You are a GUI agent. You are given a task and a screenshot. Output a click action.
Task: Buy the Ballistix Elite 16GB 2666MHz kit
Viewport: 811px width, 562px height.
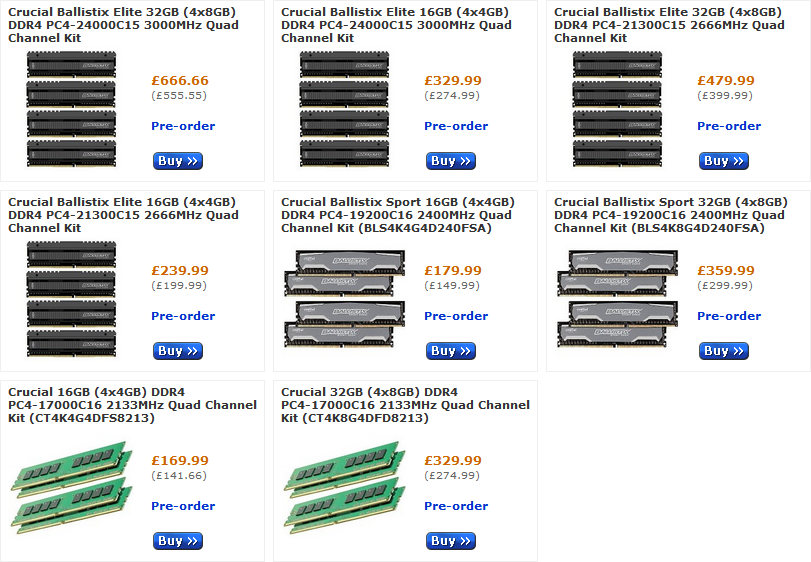coord(178,351)
